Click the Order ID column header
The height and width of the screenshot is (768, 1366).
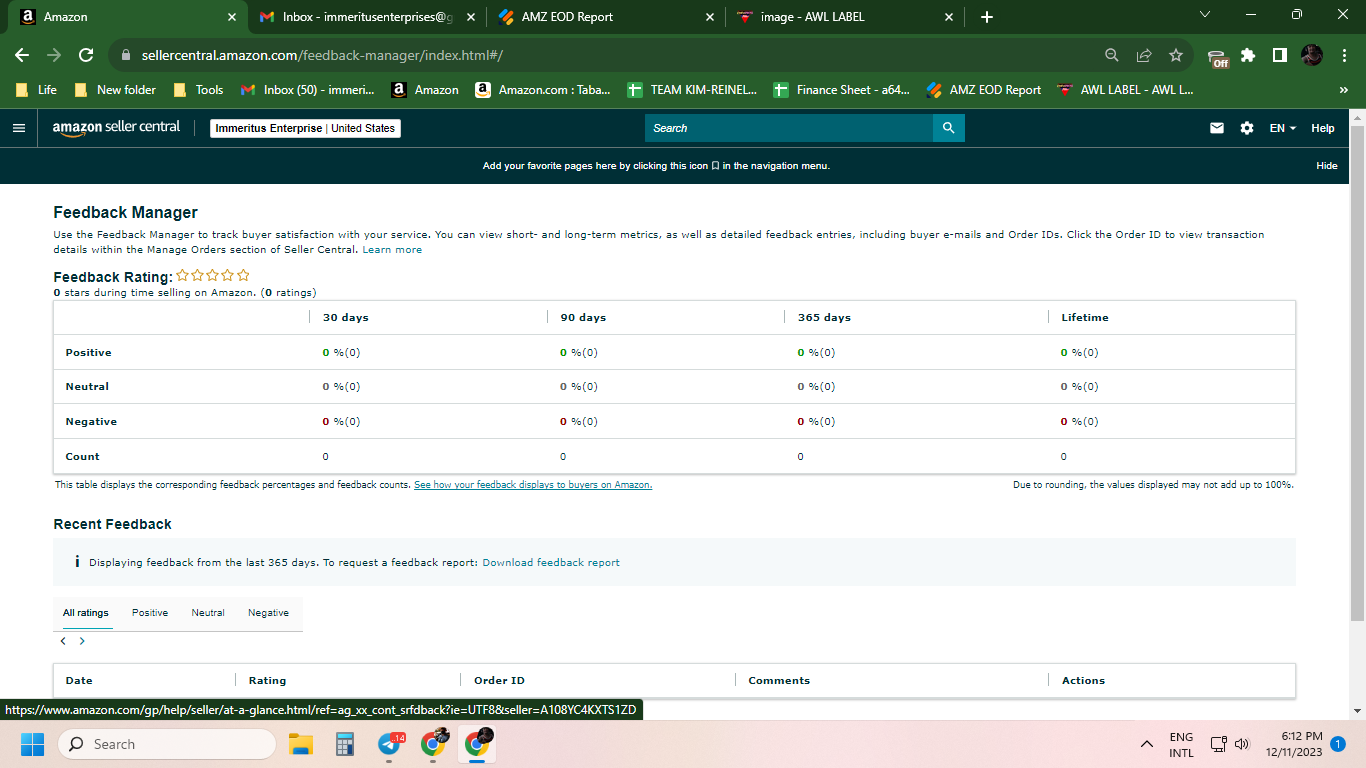(x=499, y=681)
